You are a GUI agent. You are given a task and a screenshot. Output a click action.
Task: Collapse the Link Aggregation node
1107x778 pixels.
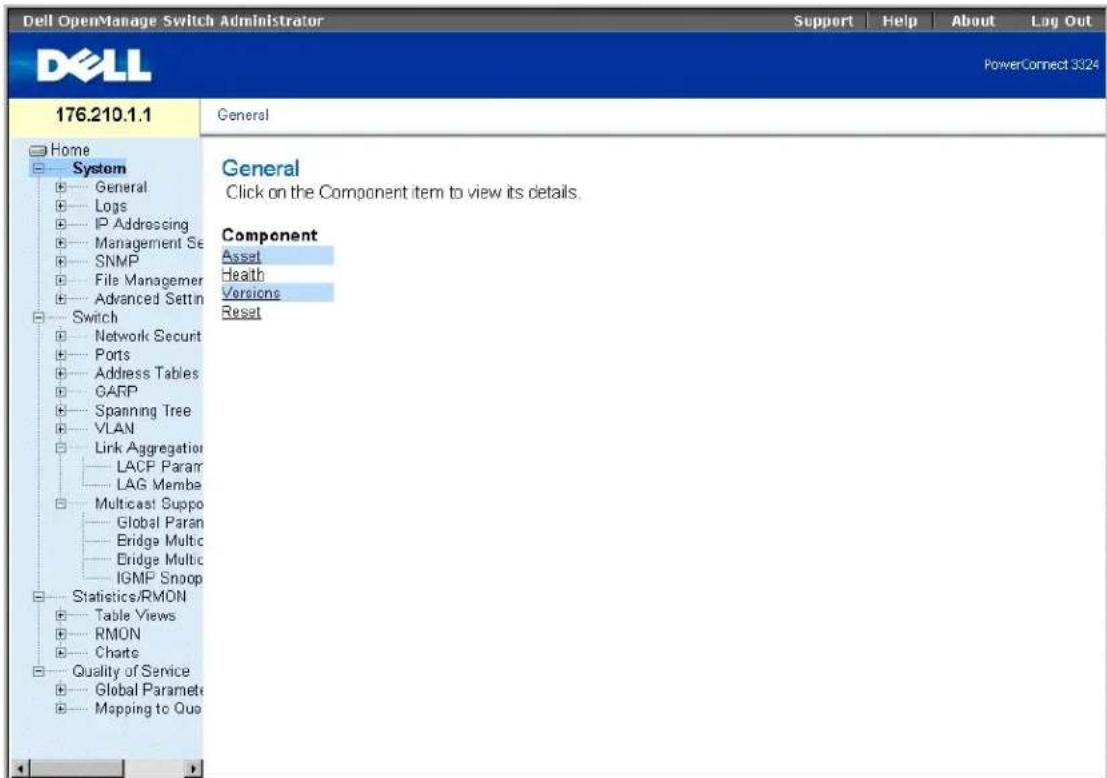(x=61, y=448)
